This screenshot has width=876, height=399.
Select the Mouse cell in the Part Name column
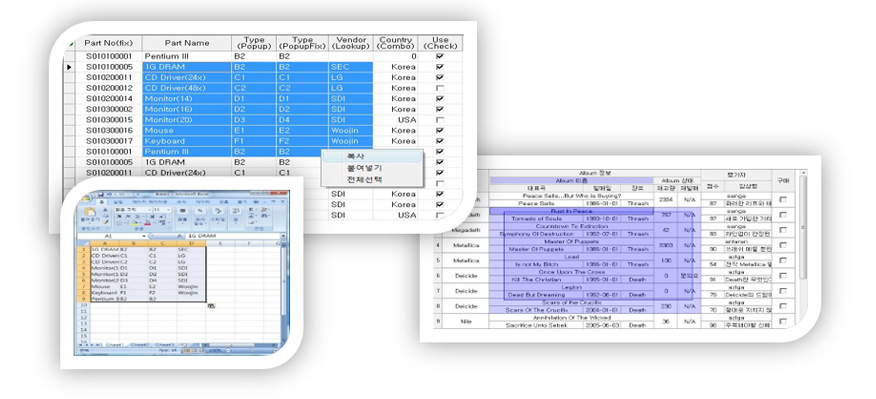click(x=187, y=131)
